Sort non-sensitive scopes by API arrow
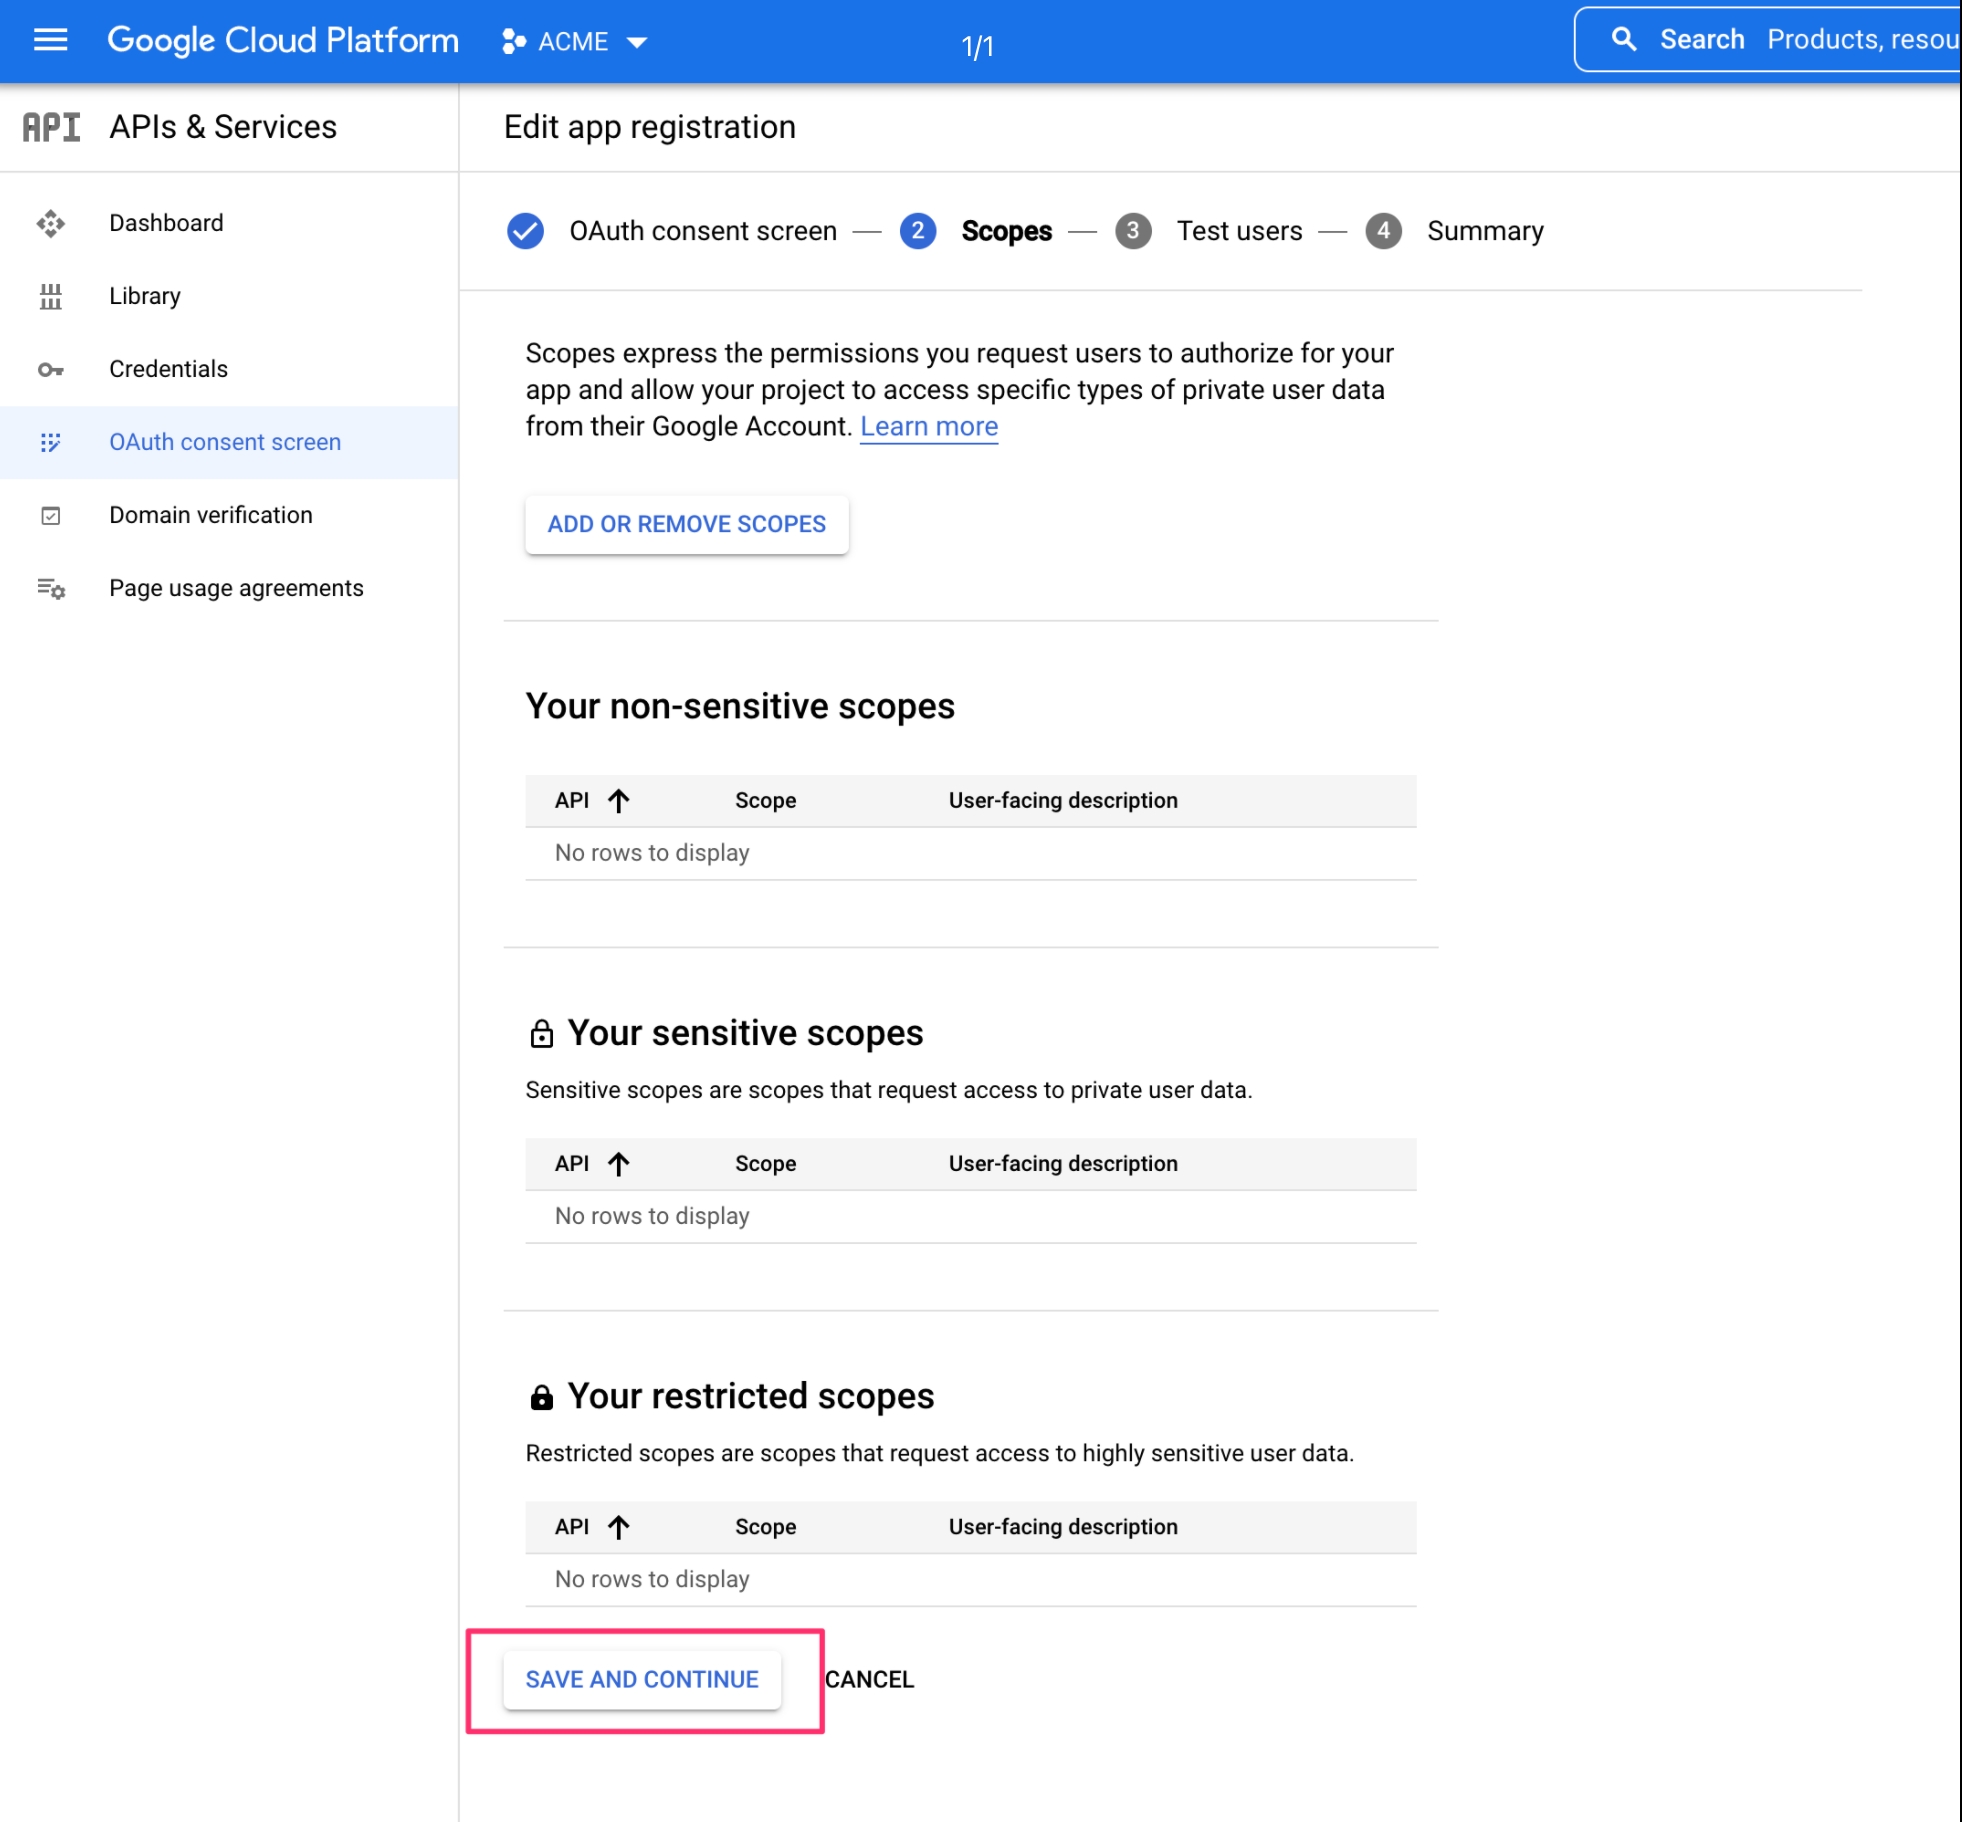The height and width of the screenshot is (1822, 1962). coord(618,800)
